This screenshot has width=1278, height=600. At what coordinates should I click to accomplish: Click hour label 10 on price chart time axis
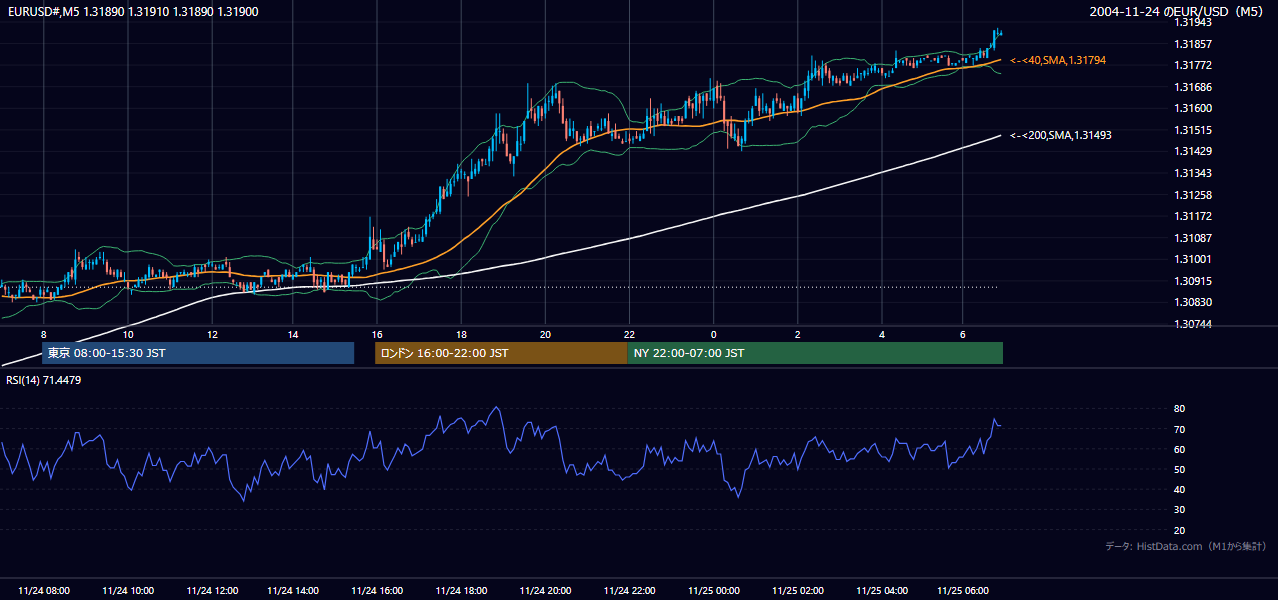pos(128,334)
